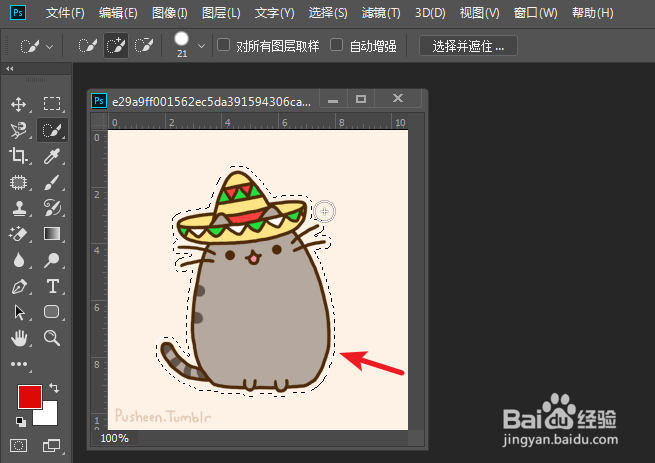Select the Crop tool
The height and width of the screenshot is (463, 655).
[18, 155]
